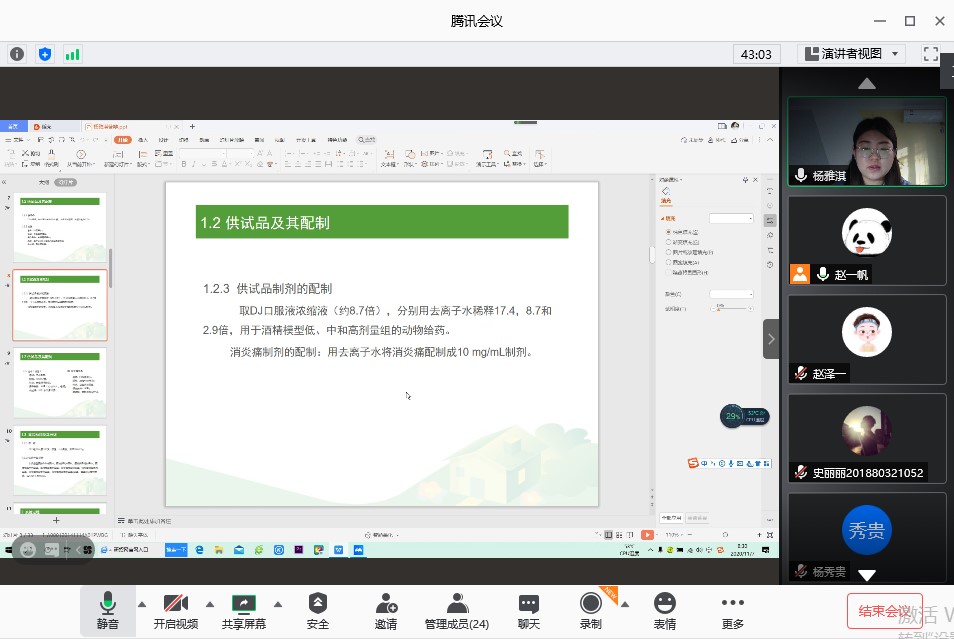The height and width of the screenshot is (639, 954).
Task: Open the 演讲者视图 view dropdown
Action: tap(851, 54)
